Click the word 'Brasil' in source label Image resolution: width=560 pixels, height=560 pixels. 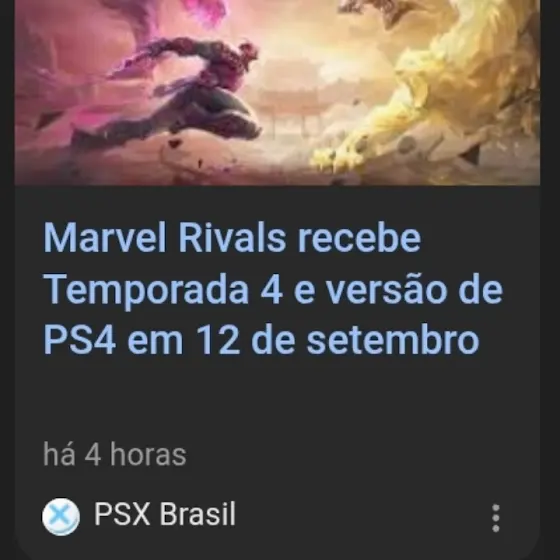pos(198,514)
